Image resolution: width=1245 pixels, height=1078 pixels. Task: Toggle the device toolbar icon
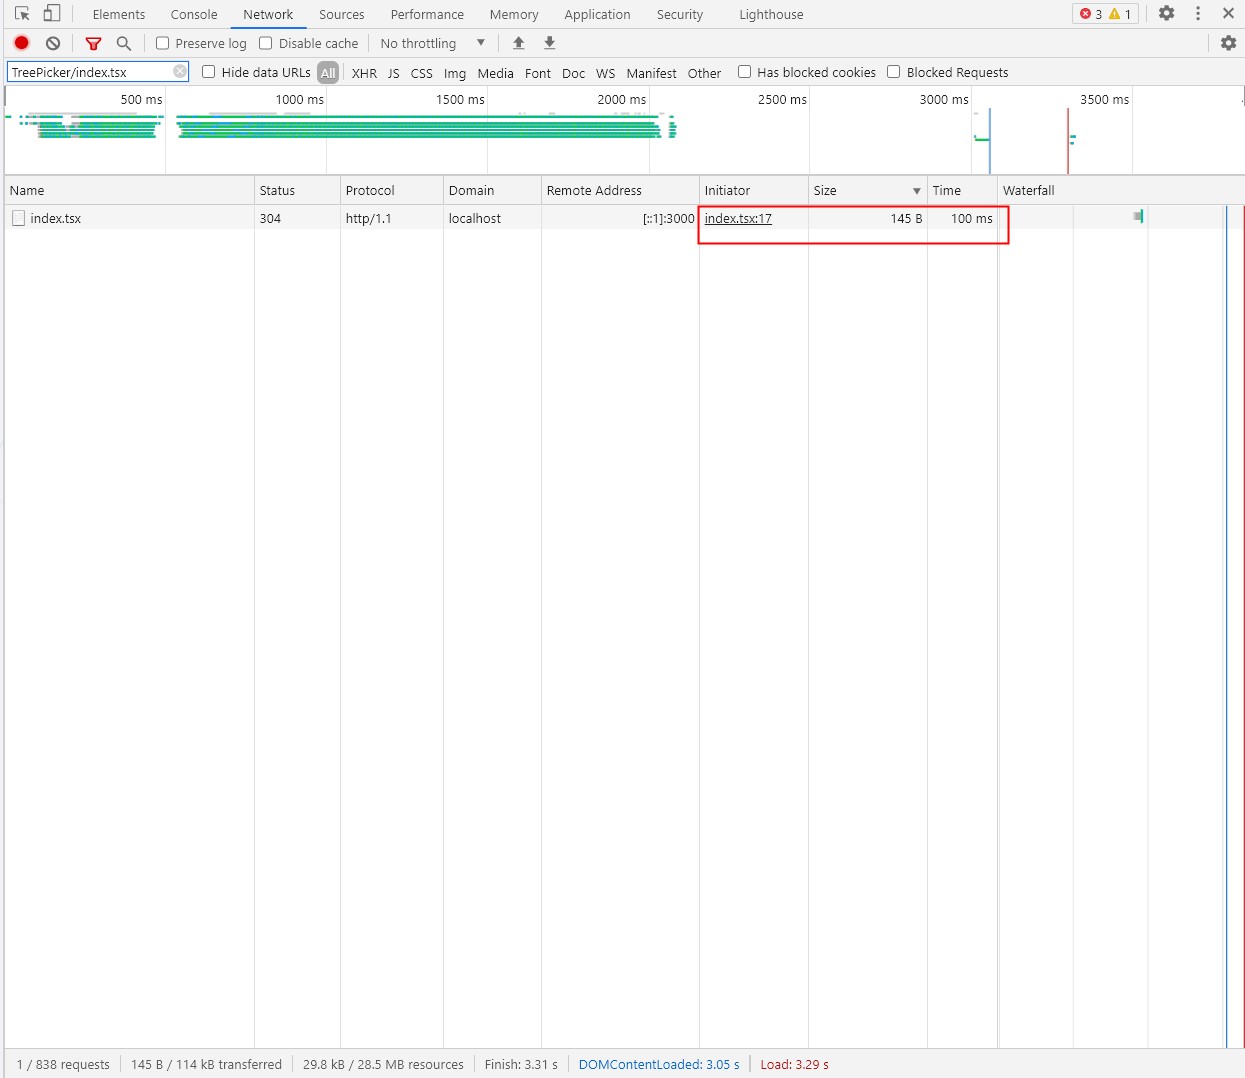tap(52, 14)
